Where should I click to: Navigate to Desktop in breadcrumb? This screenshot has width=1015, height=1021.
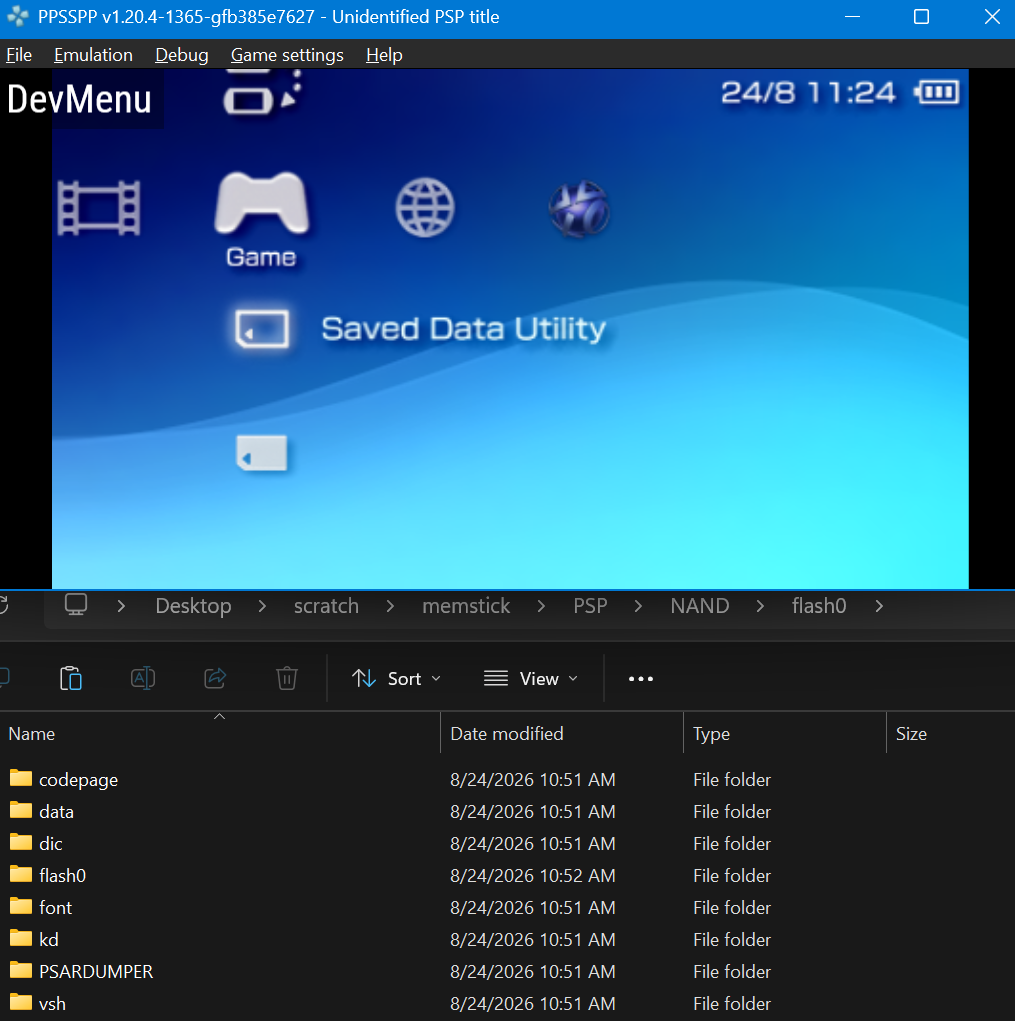193,606
